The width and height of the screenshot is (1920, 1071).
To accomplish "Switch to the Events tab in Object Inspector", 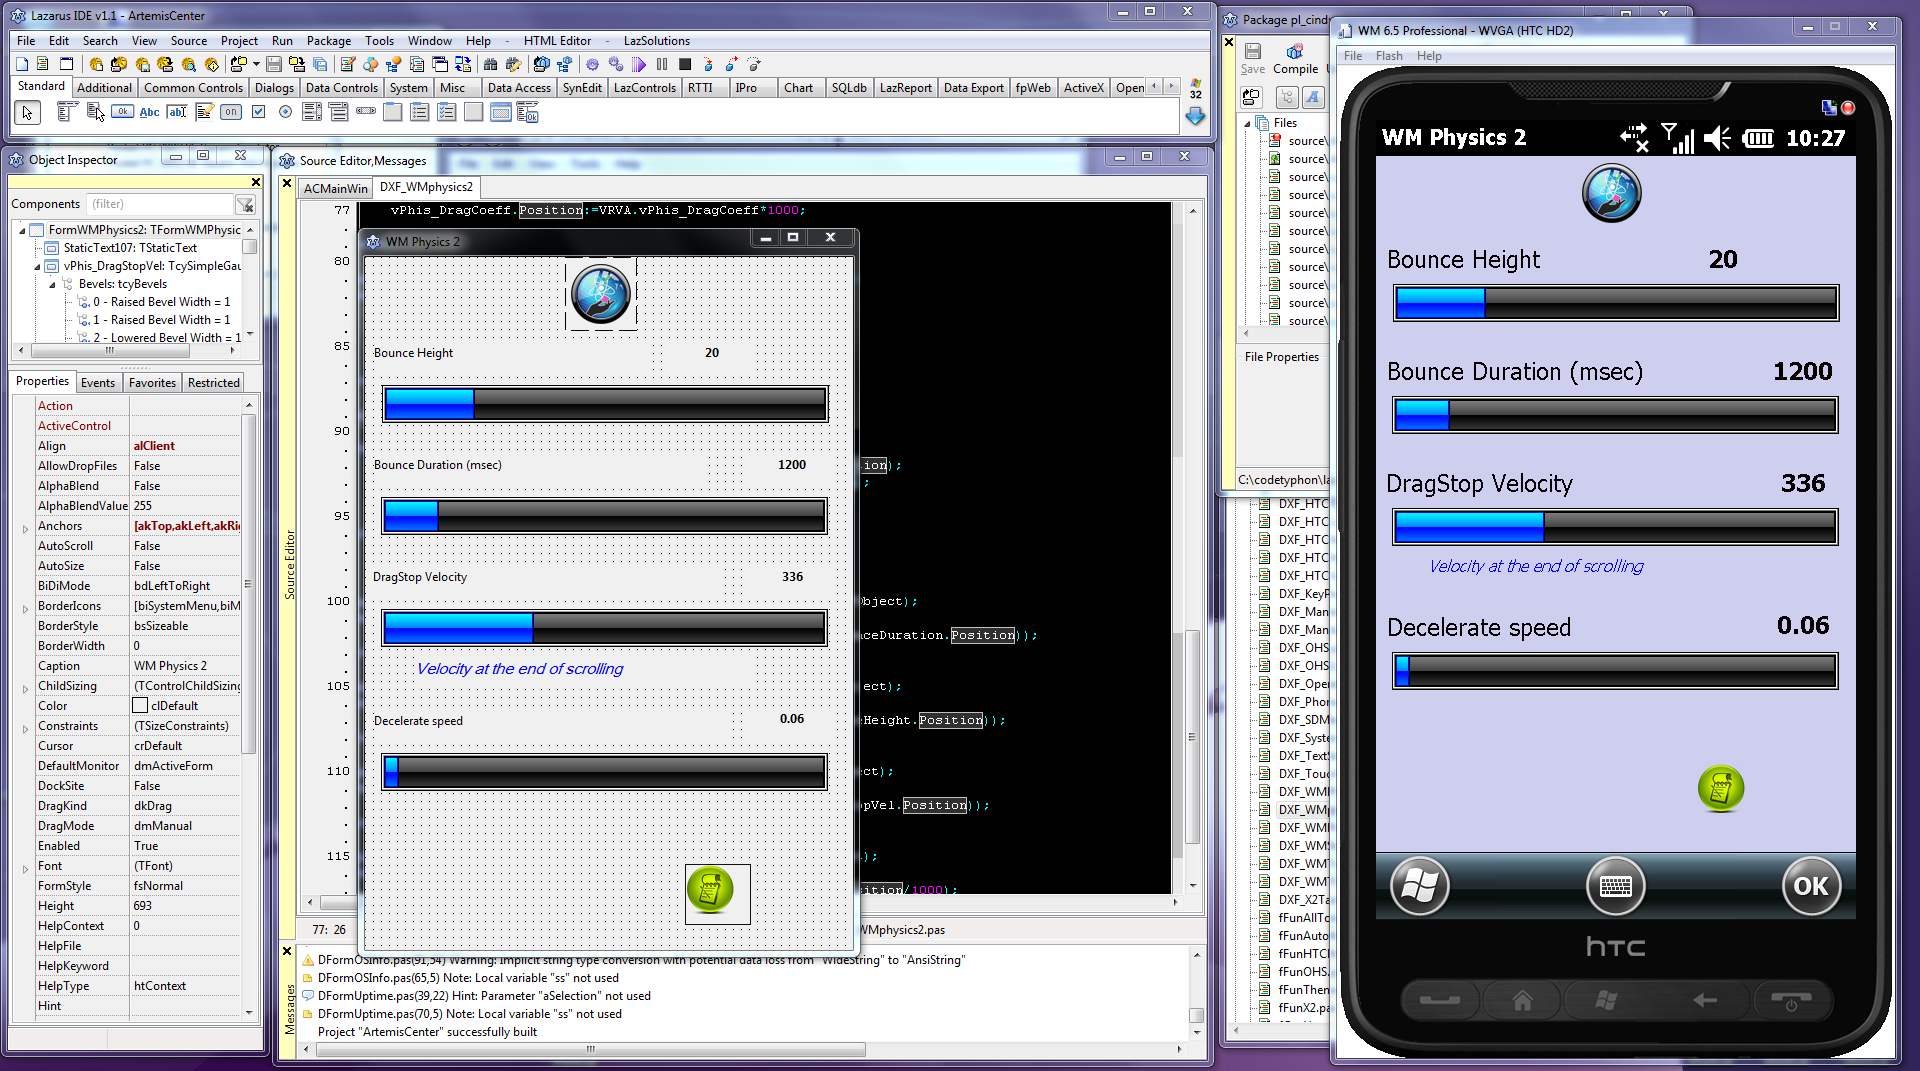I will pos(98,382).
